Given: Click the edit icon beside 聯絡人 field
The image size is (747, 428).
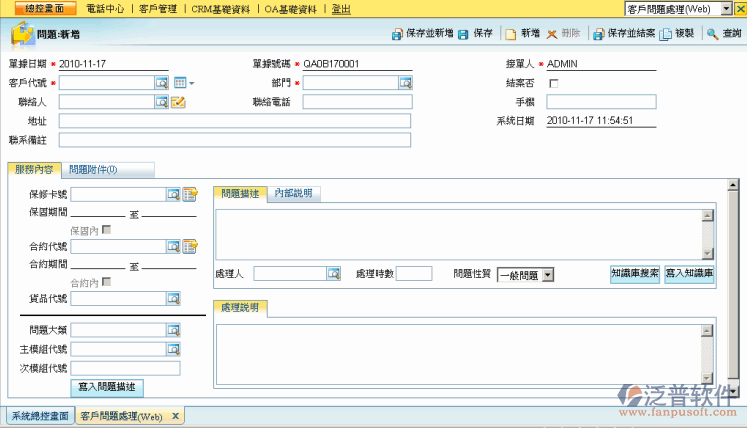Looking at the screenshot, I should (179, 101).
